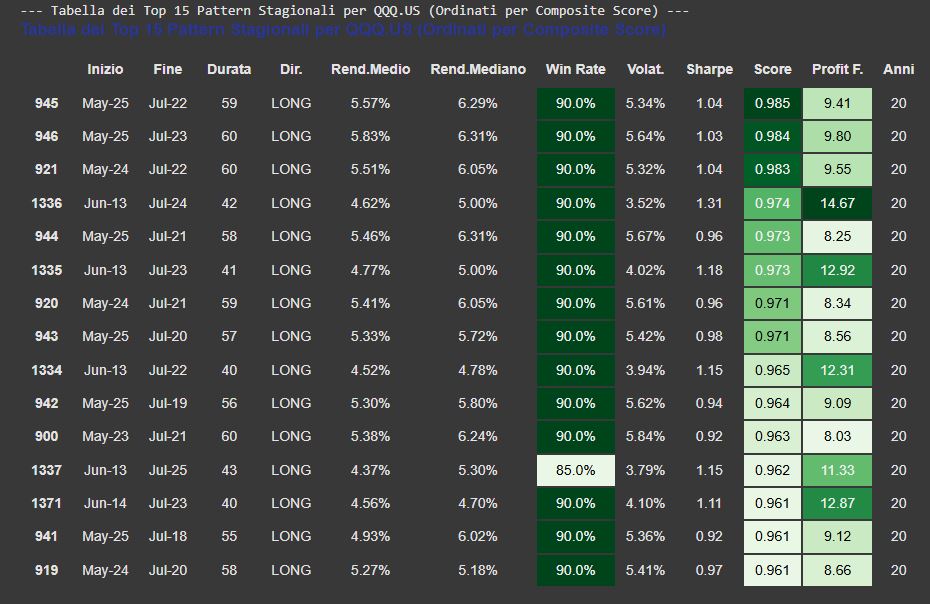Click the Sharpe value 1.11
The width and height of the screenshot is (930, 604).
tap(709, 504)
